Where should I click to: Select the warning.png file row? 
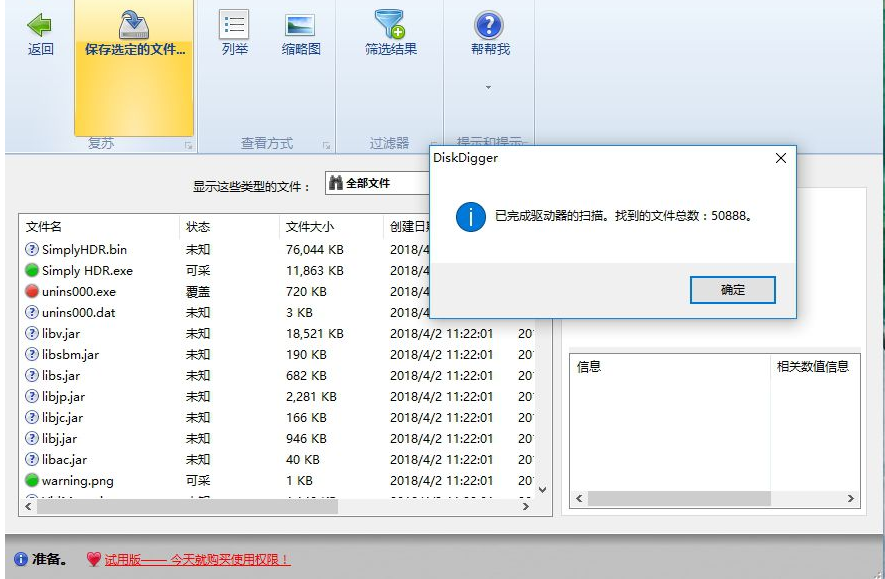[x=277, y=480]
